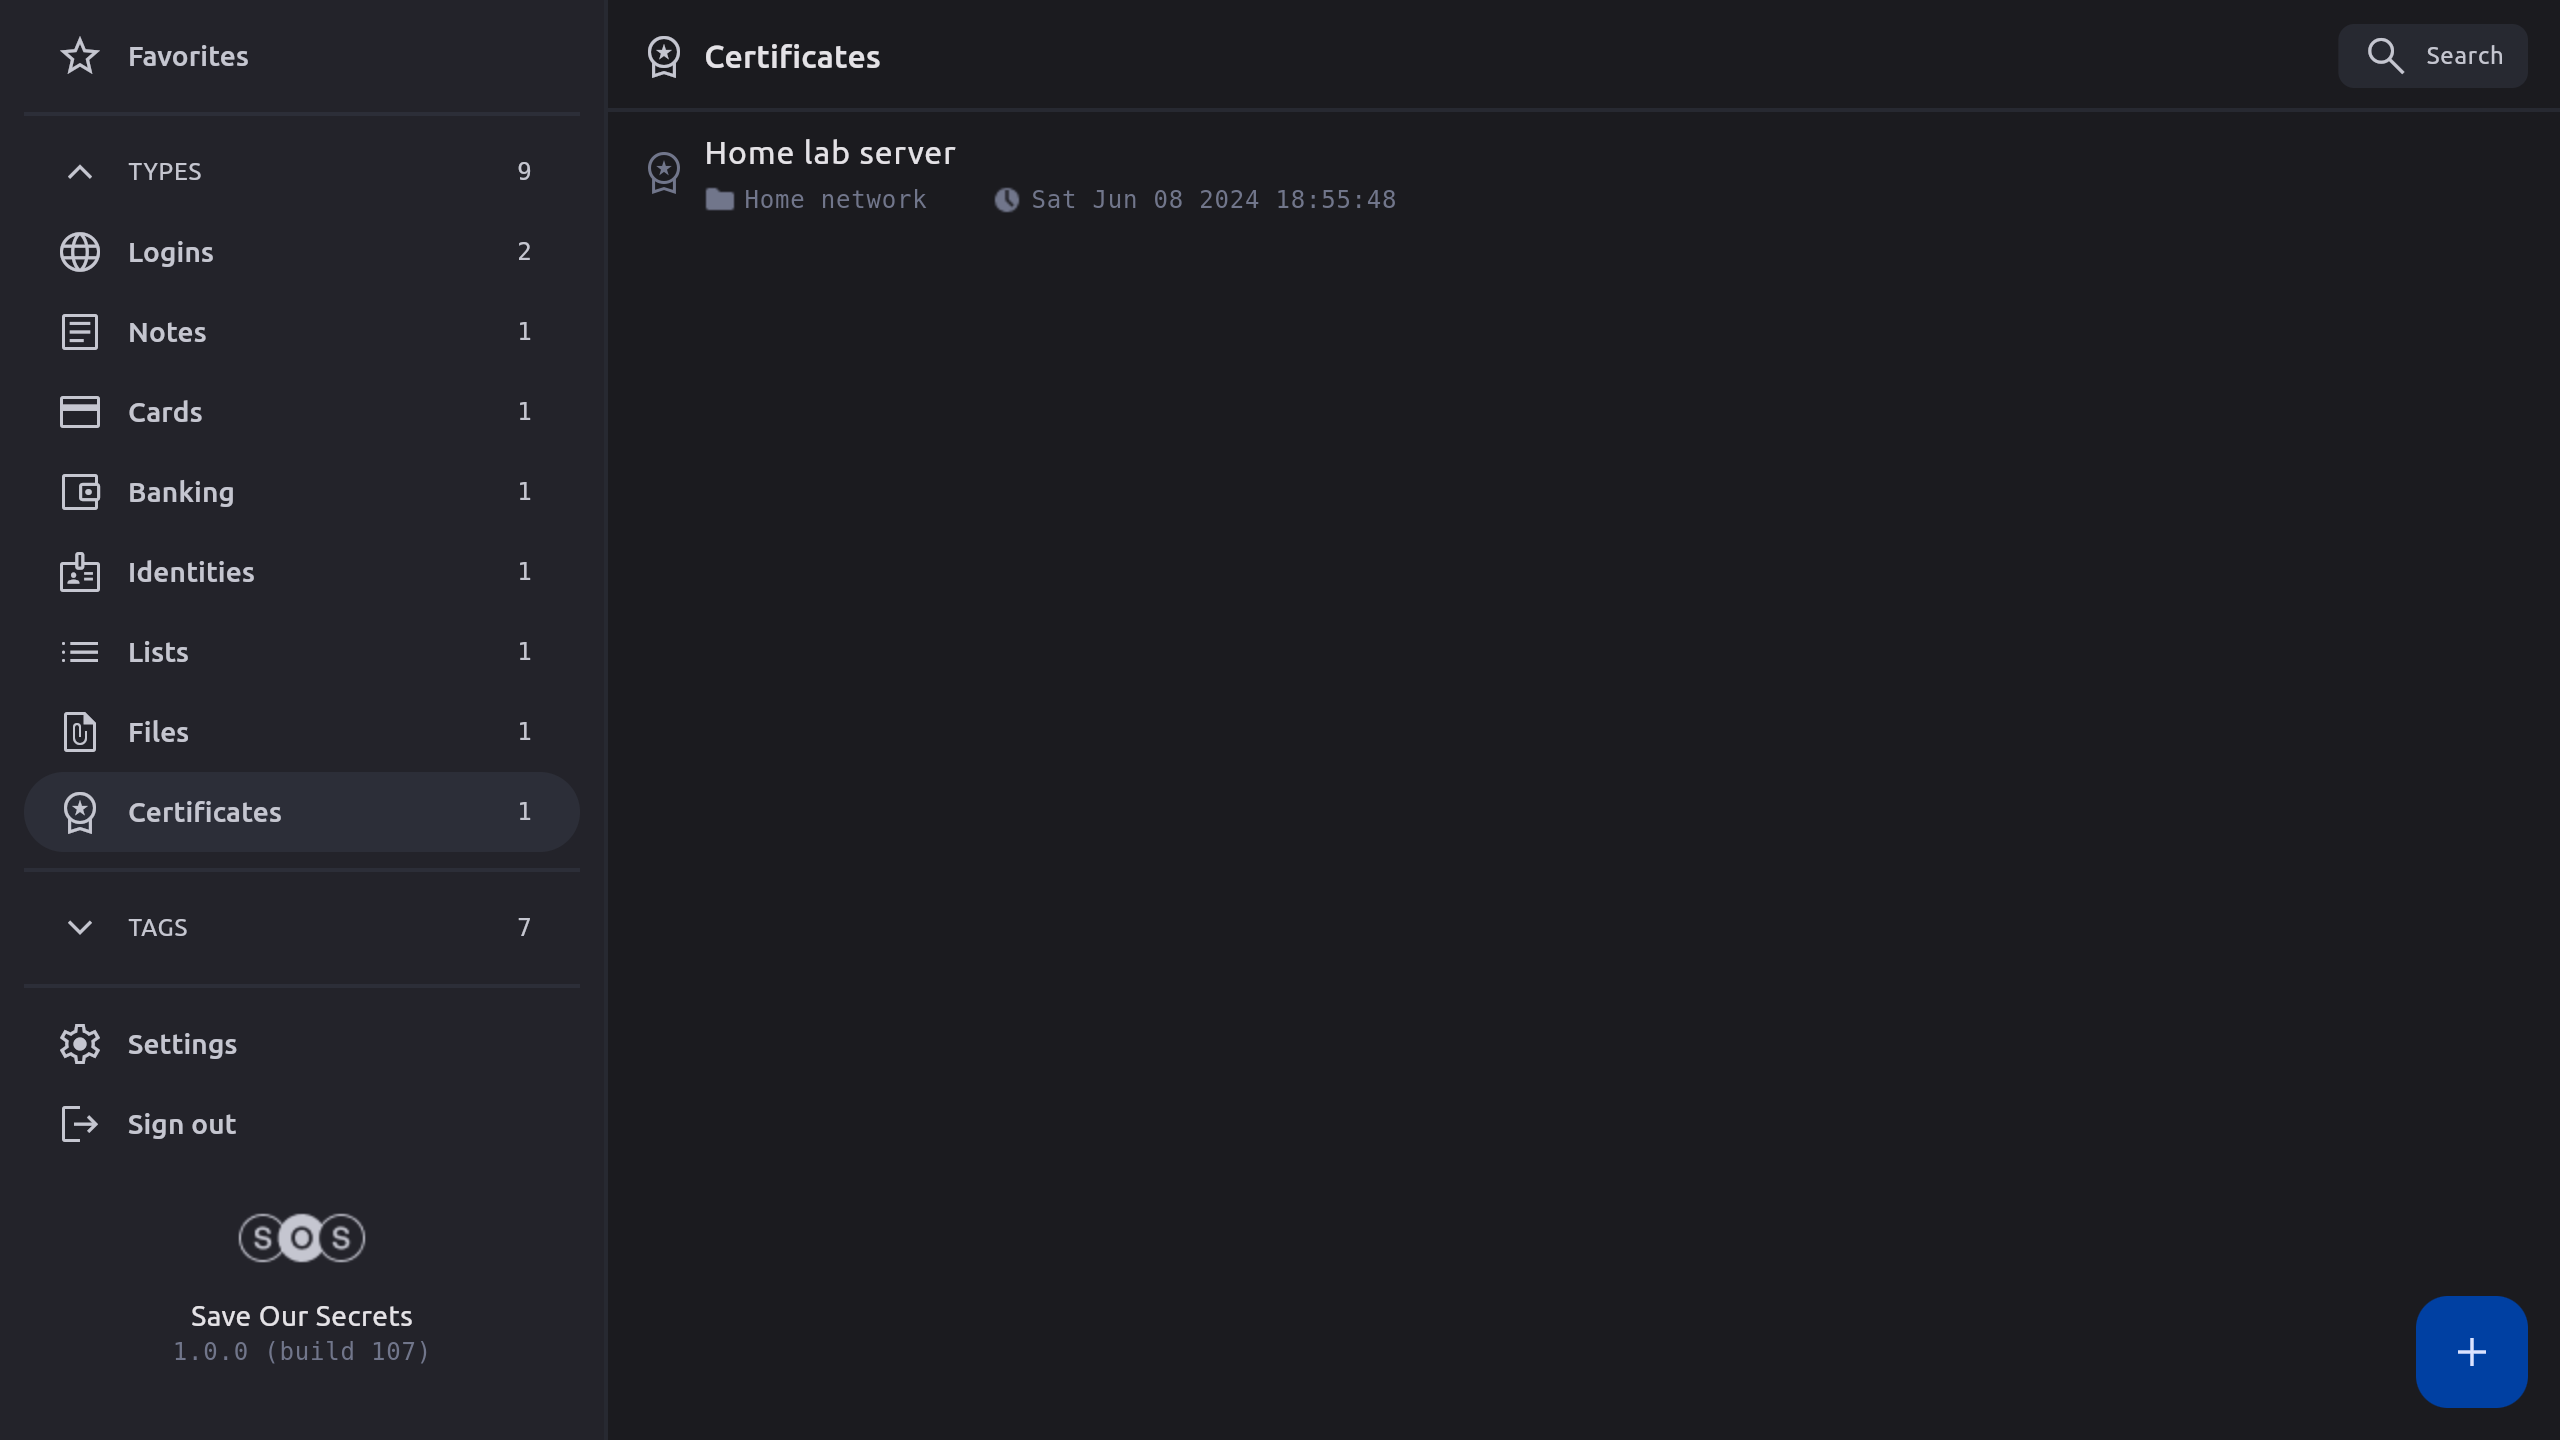Open the Home lab server certificate
This screenshot has height=1440, width=2560.
[x=830, y=153]
